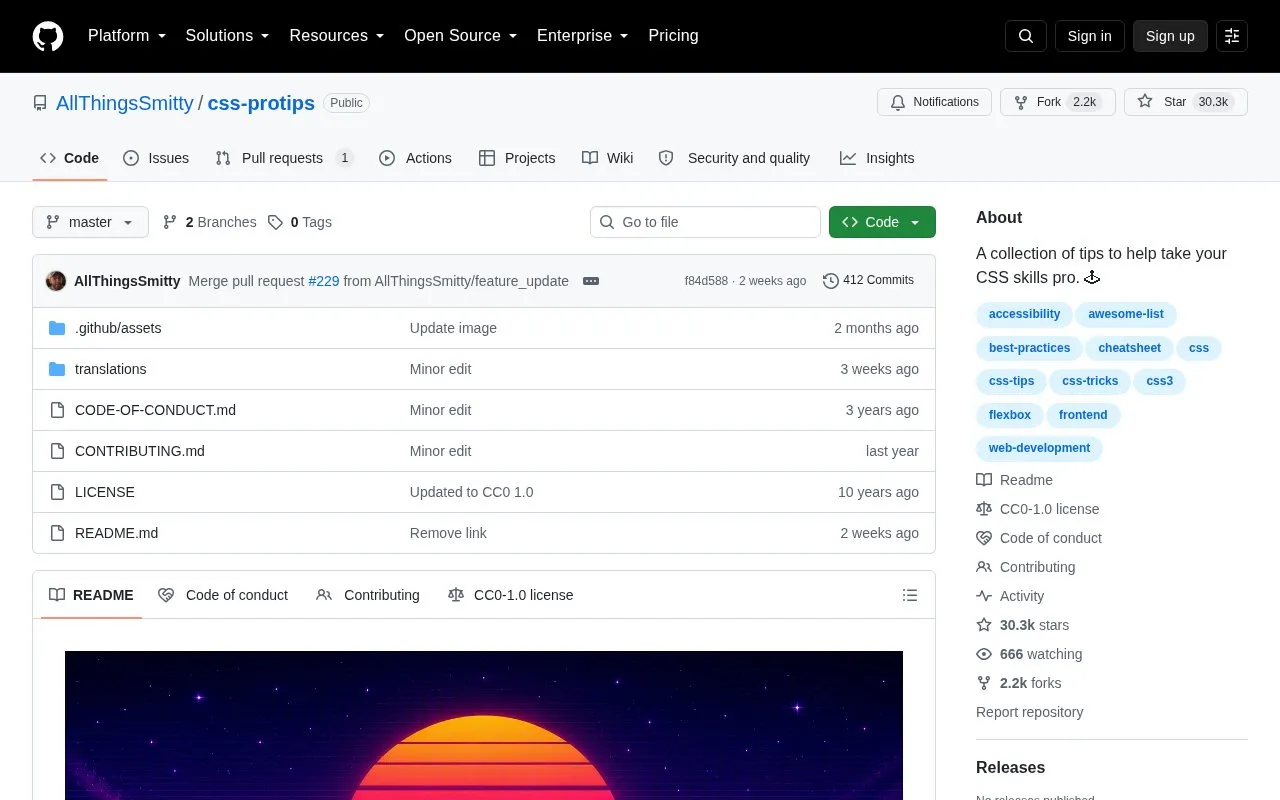Click the bell icon in Notifications
1280x800 pixels.
pos(898,102)
